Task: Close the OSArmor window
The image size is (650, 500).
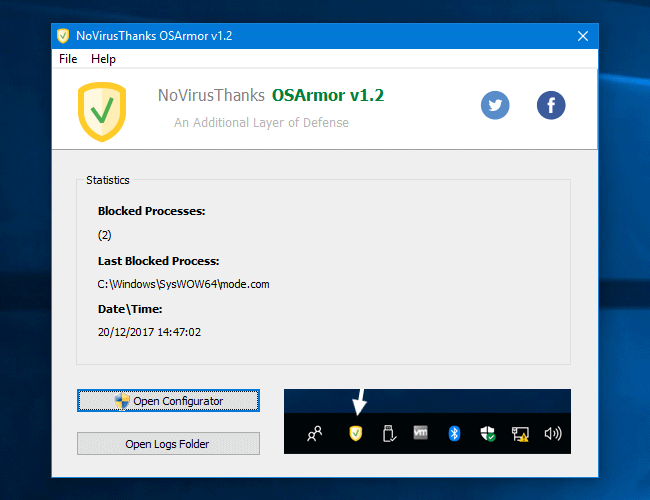Action: (583, 36)
